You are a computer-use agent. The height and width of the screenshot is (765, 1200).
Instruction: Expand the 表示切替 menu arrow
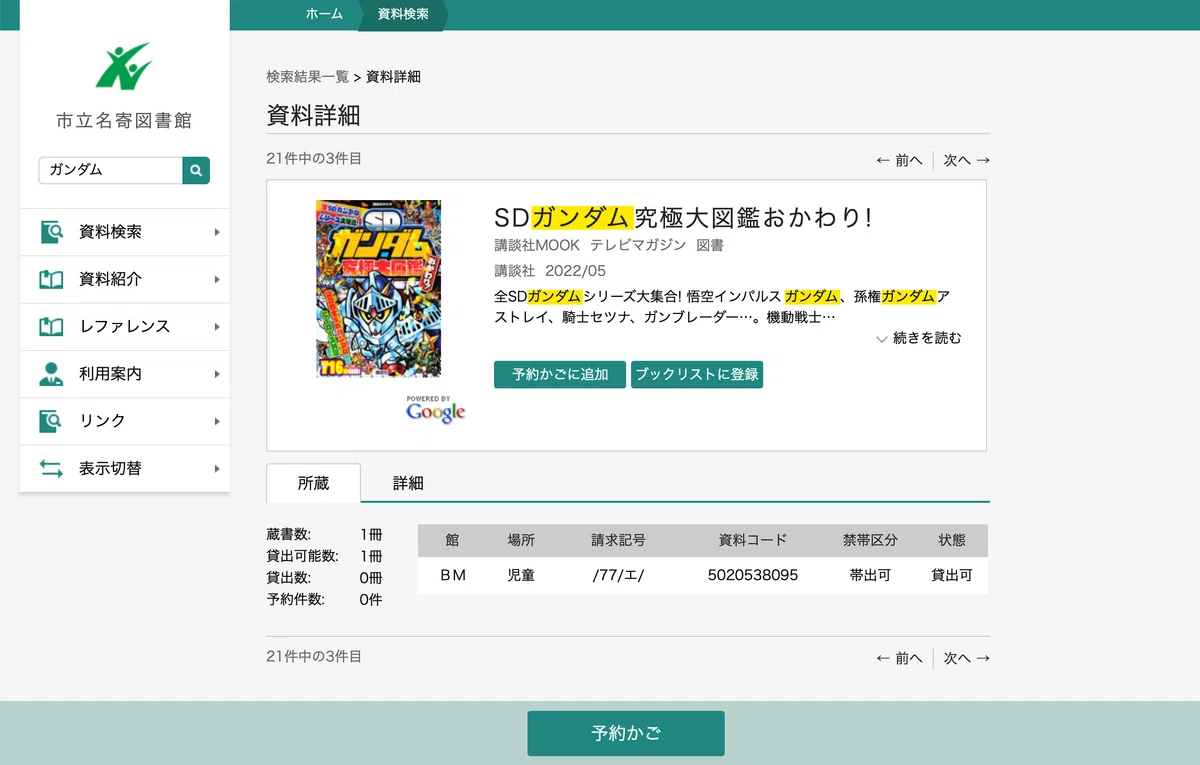tap(217, 468)
